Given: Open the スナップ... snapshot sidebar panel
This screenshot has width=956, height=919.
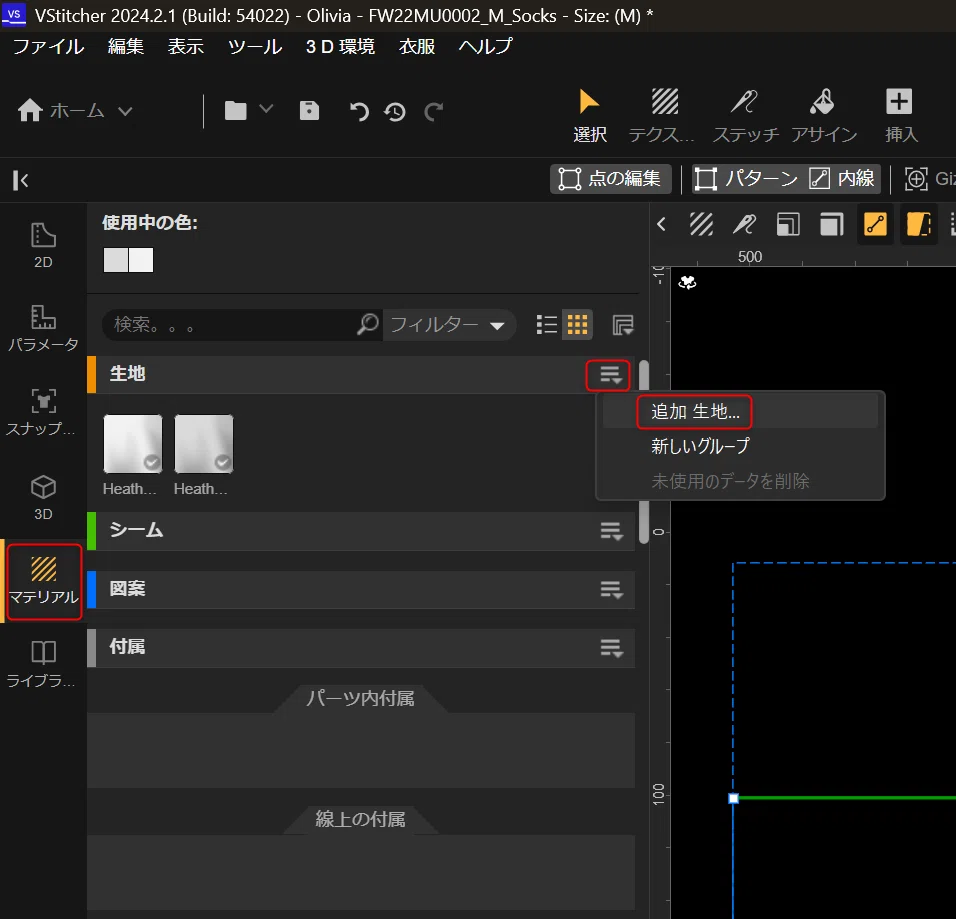Looking at the screenshot, I should pos(41,412).
